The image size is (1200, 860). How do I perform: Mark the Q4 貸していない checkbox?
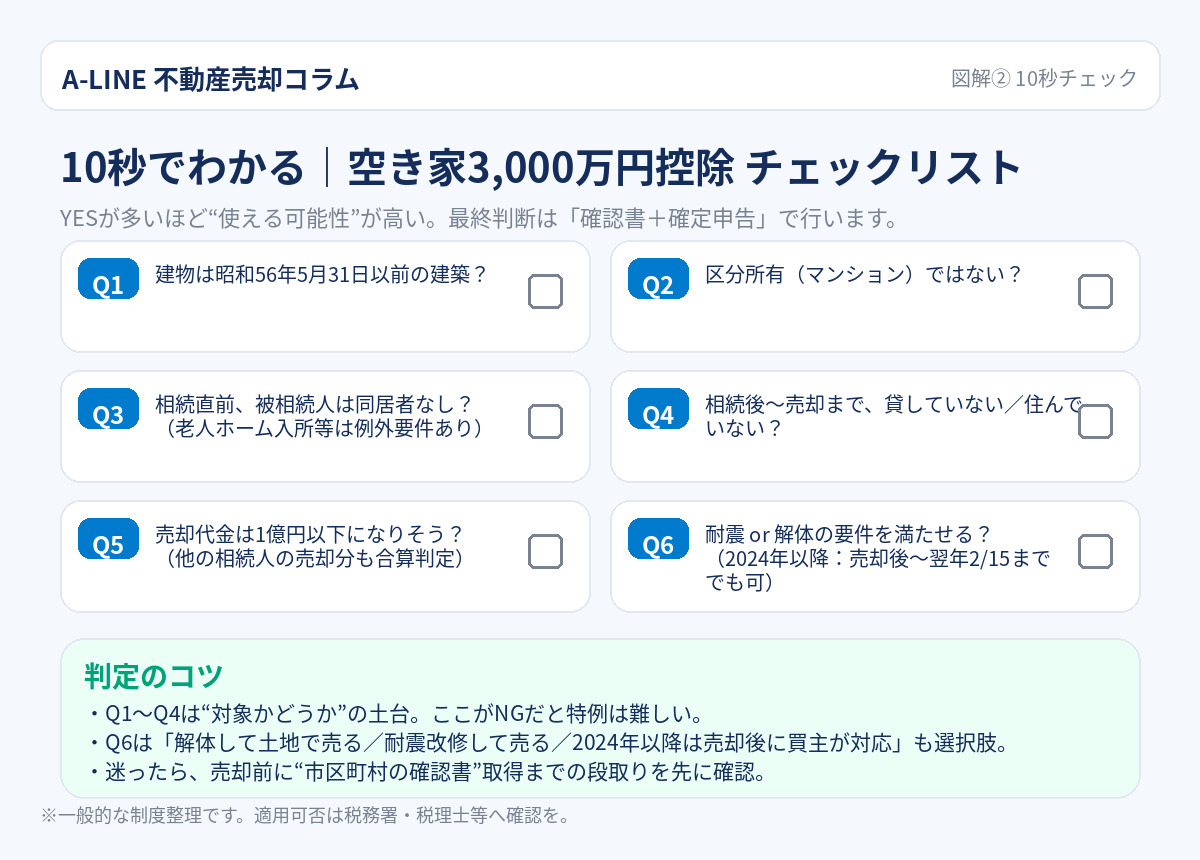(1095, 422)
